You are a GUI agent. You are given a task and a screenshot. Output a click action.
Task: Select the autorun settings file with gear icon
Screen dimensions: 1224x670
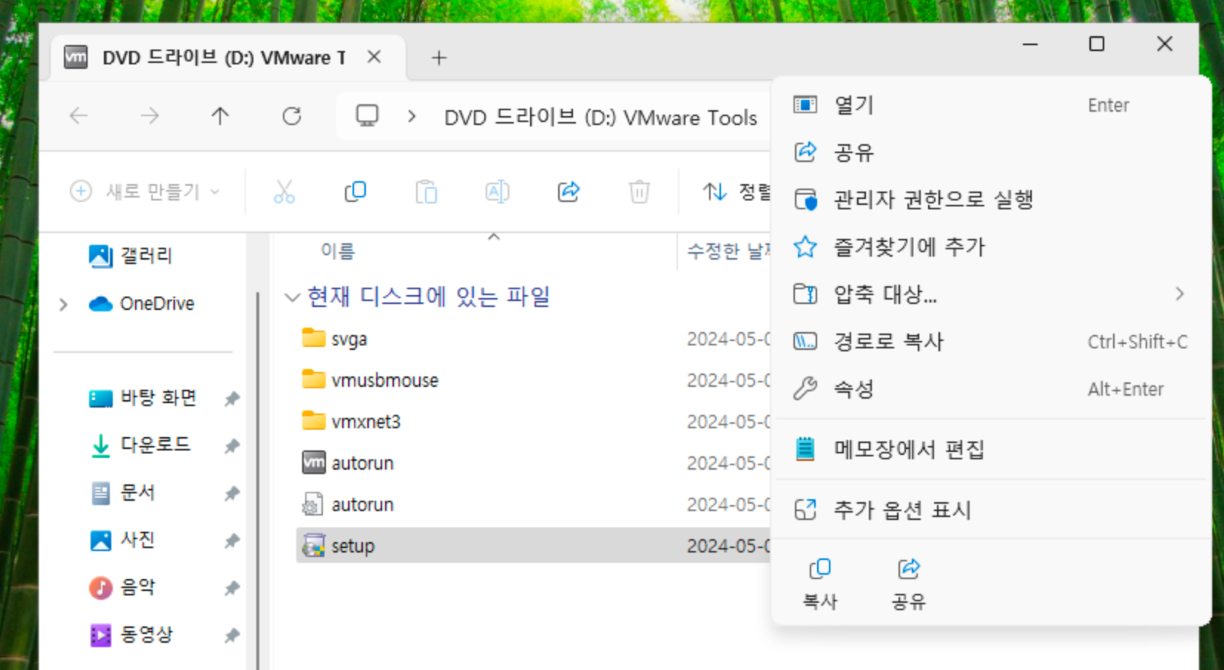pos(535,505)
